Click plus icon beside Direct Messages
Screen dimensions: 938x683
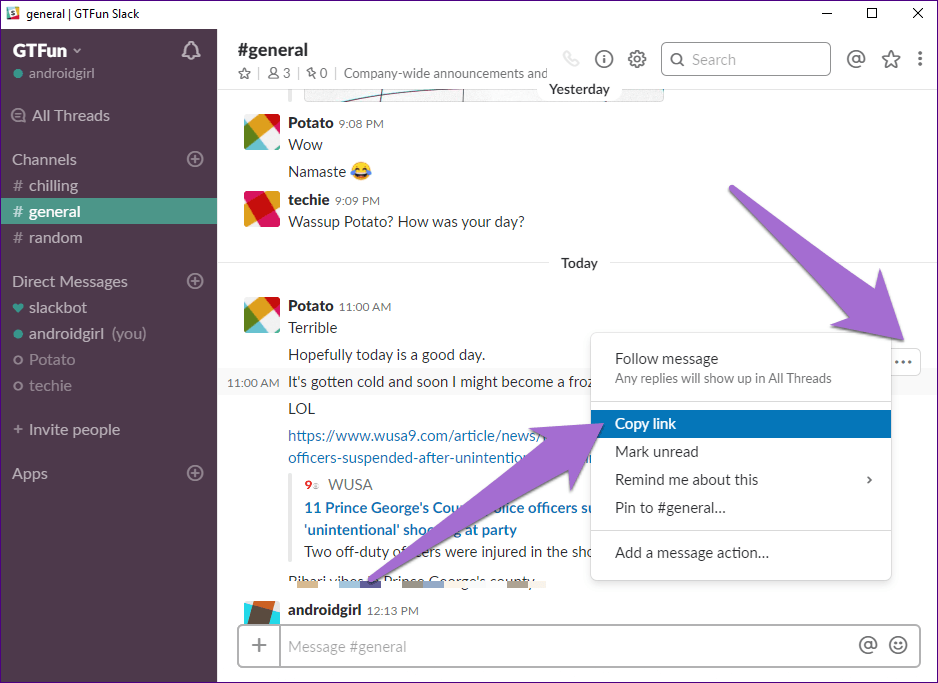(x=195, y=281)
